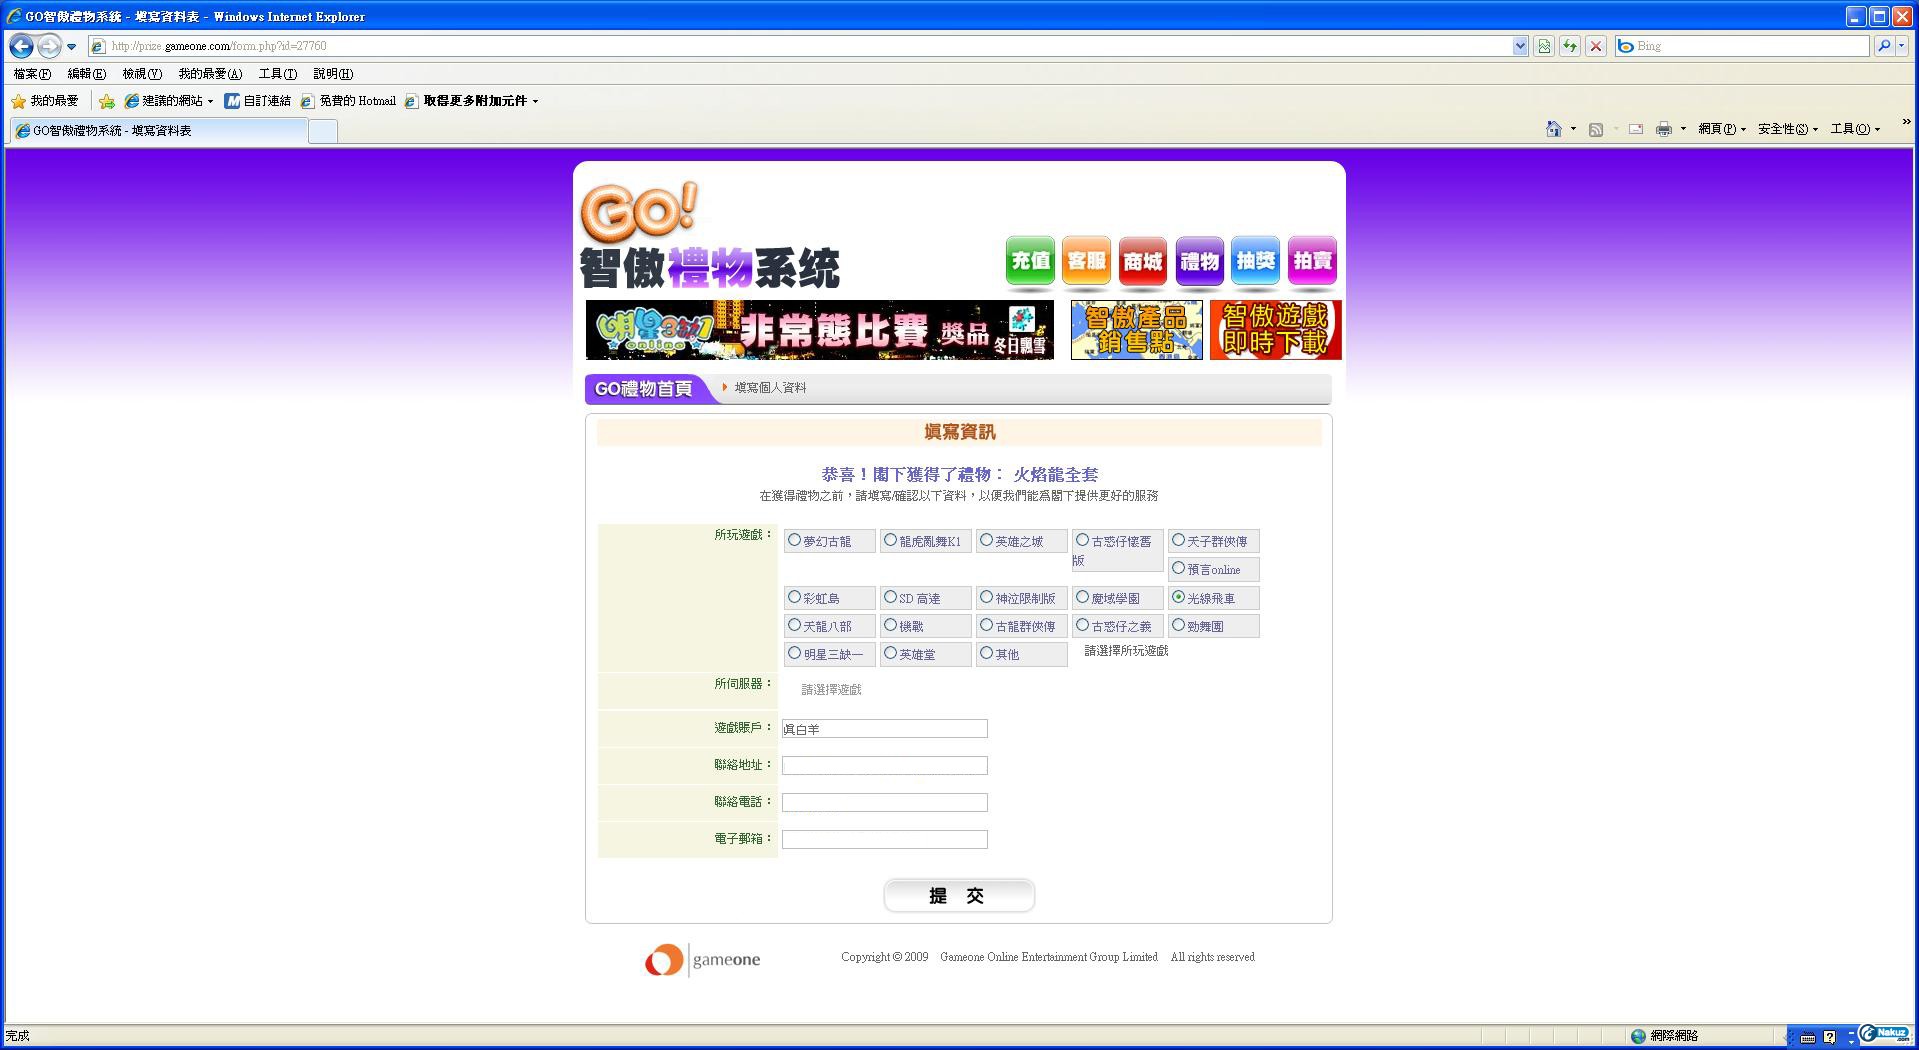
Task: Click the compatibility view icon
Action: tap(1544, 46)
